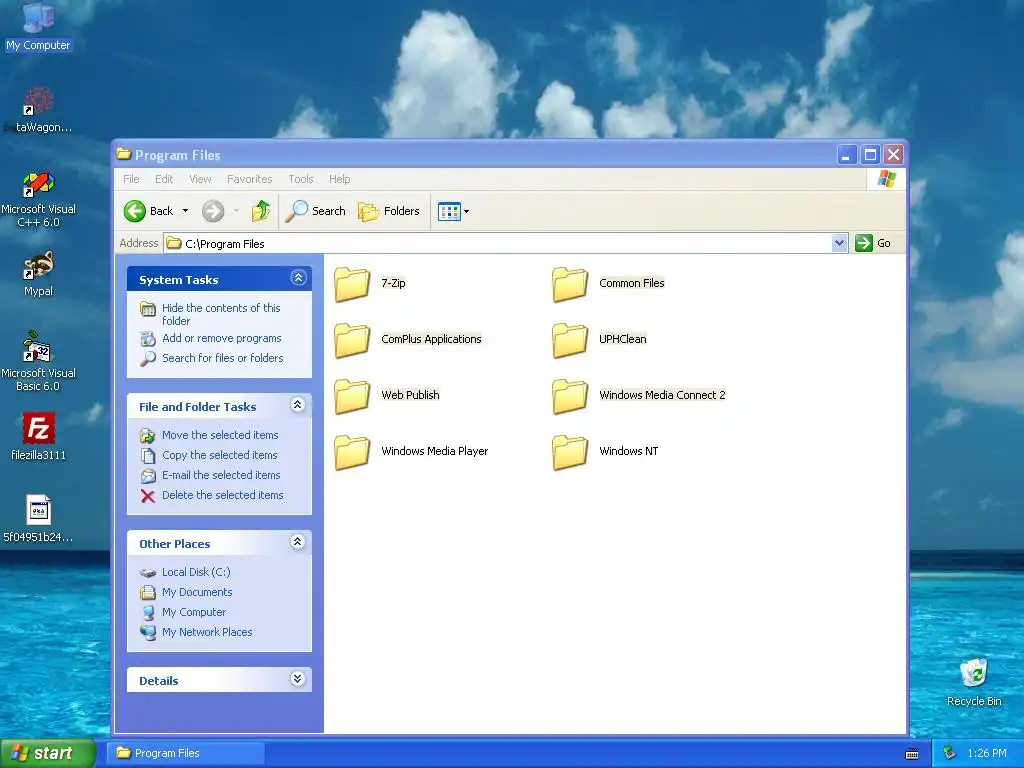
Task: Click Move the selected items
Action: pos(220,435)
